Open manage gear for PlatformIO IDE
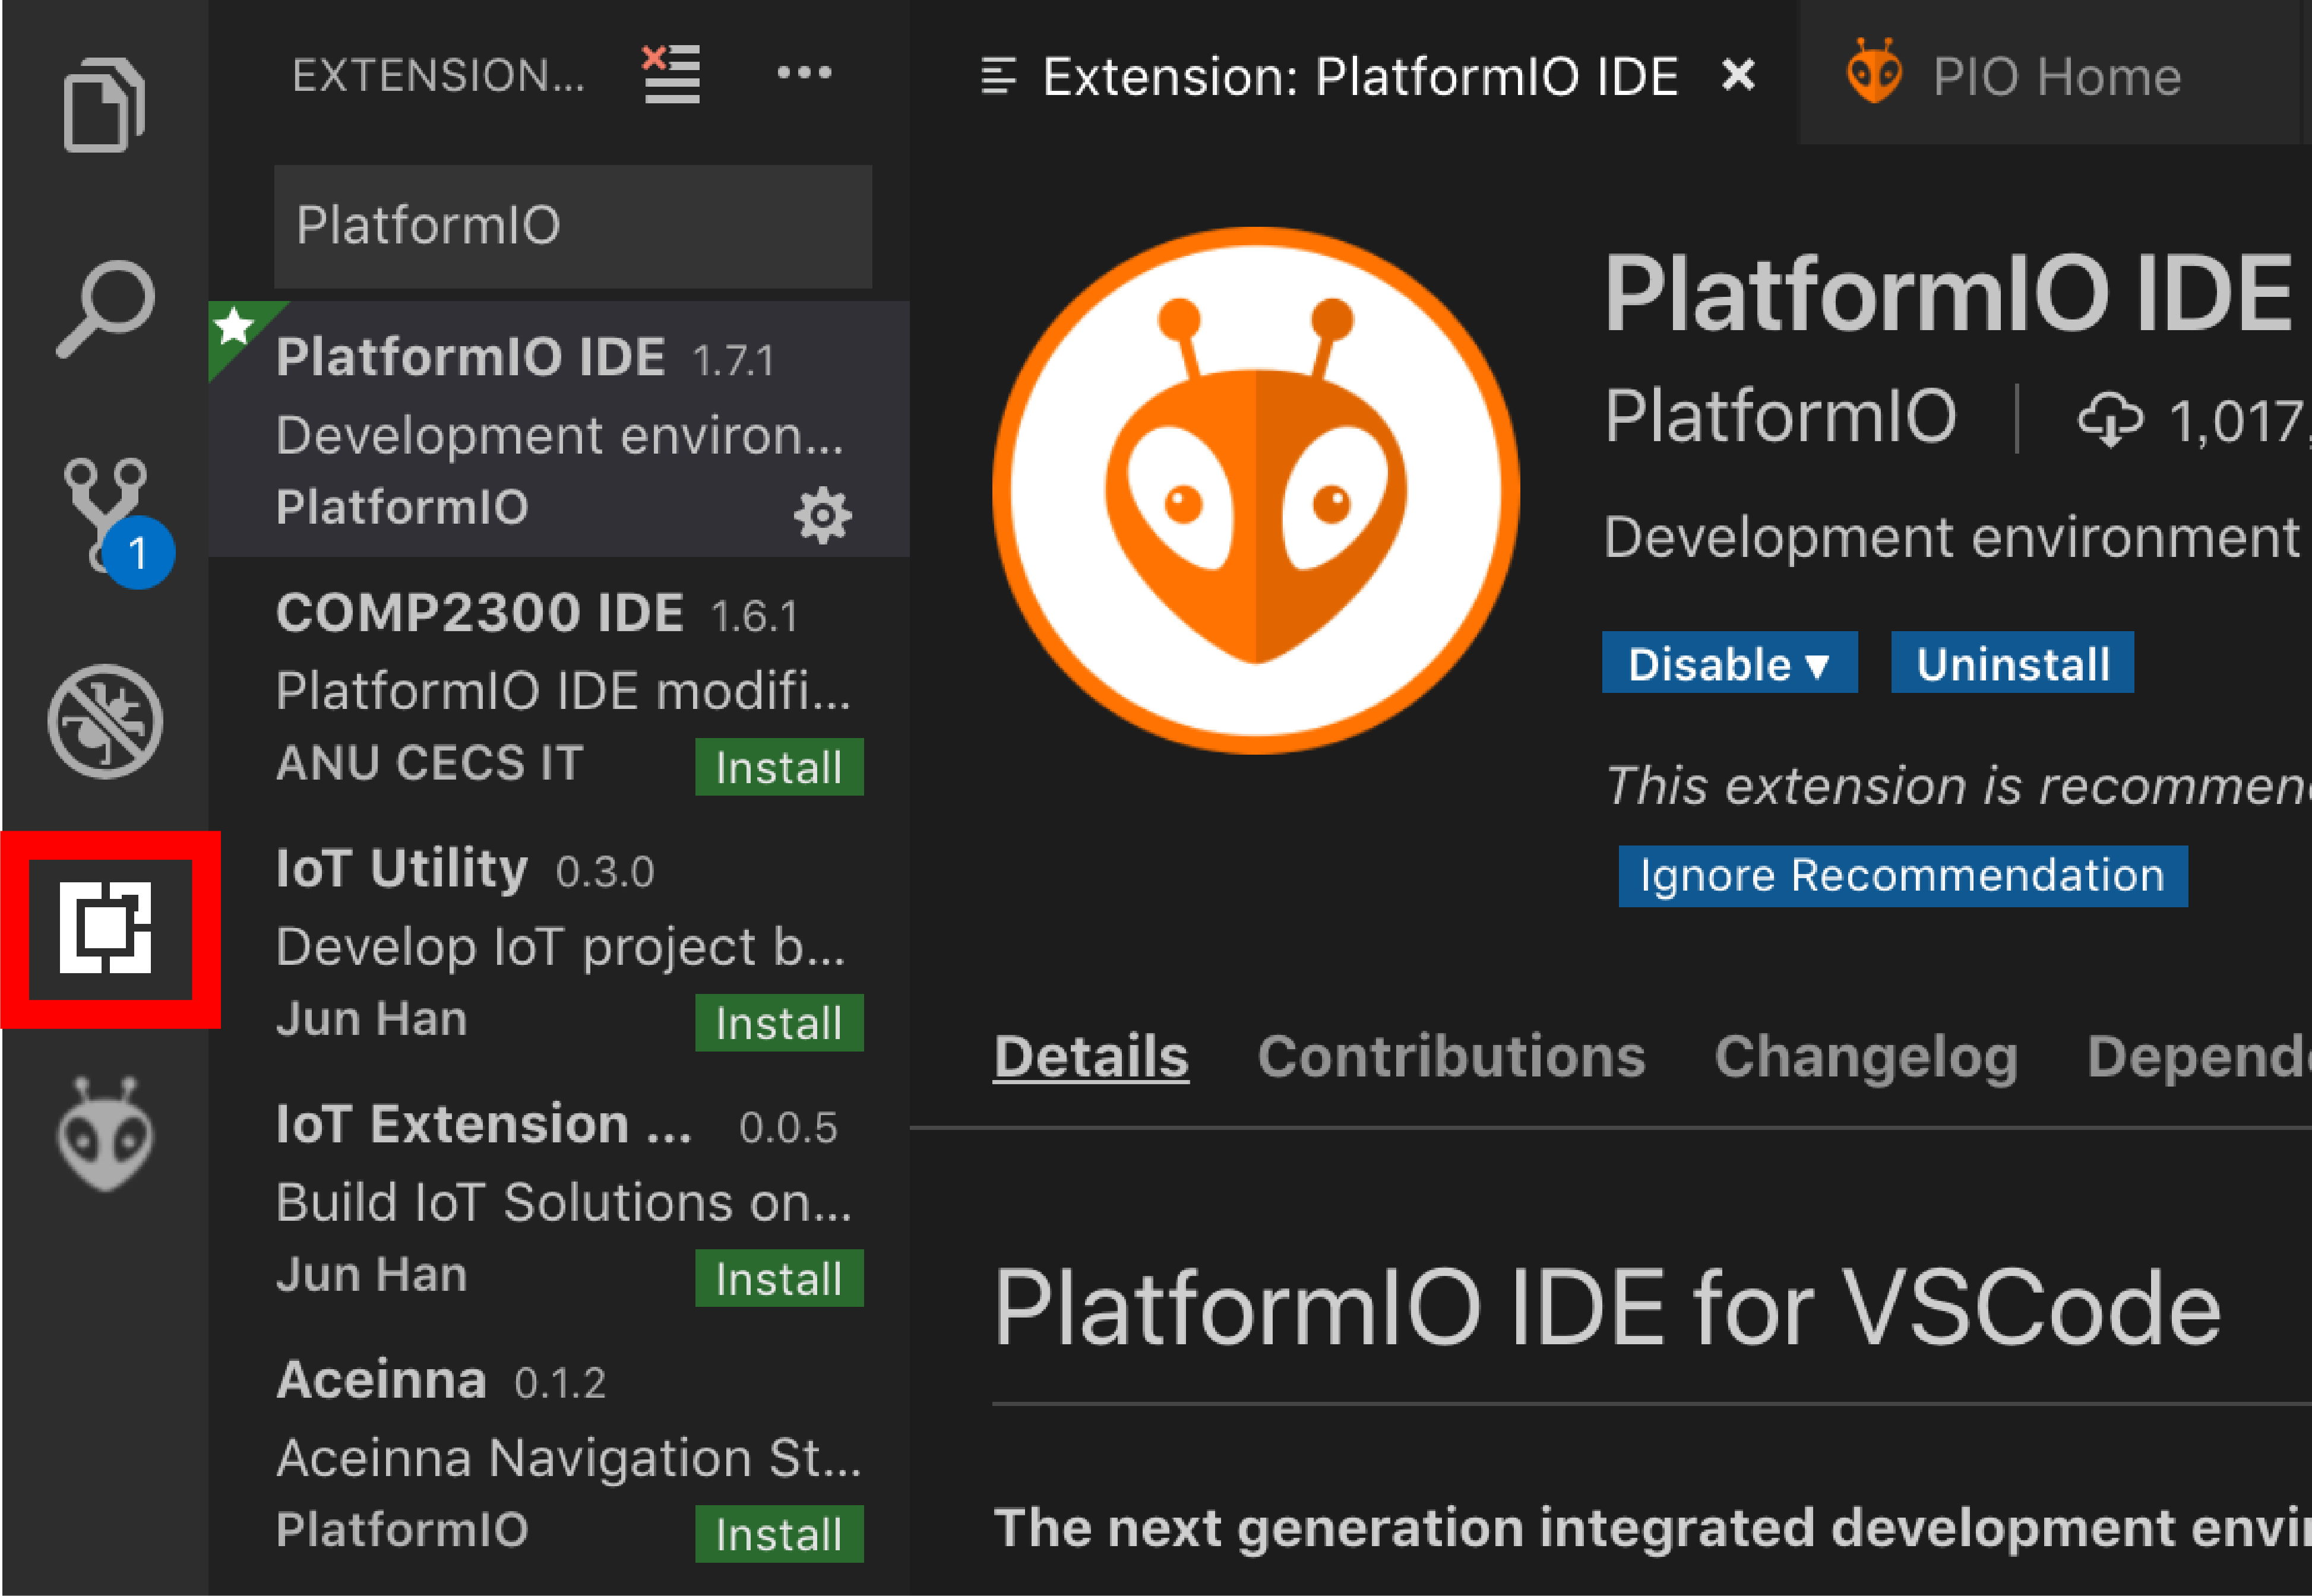This screenshot has width=2312, height=1596. pyautogui.click(x=822, y=515)
